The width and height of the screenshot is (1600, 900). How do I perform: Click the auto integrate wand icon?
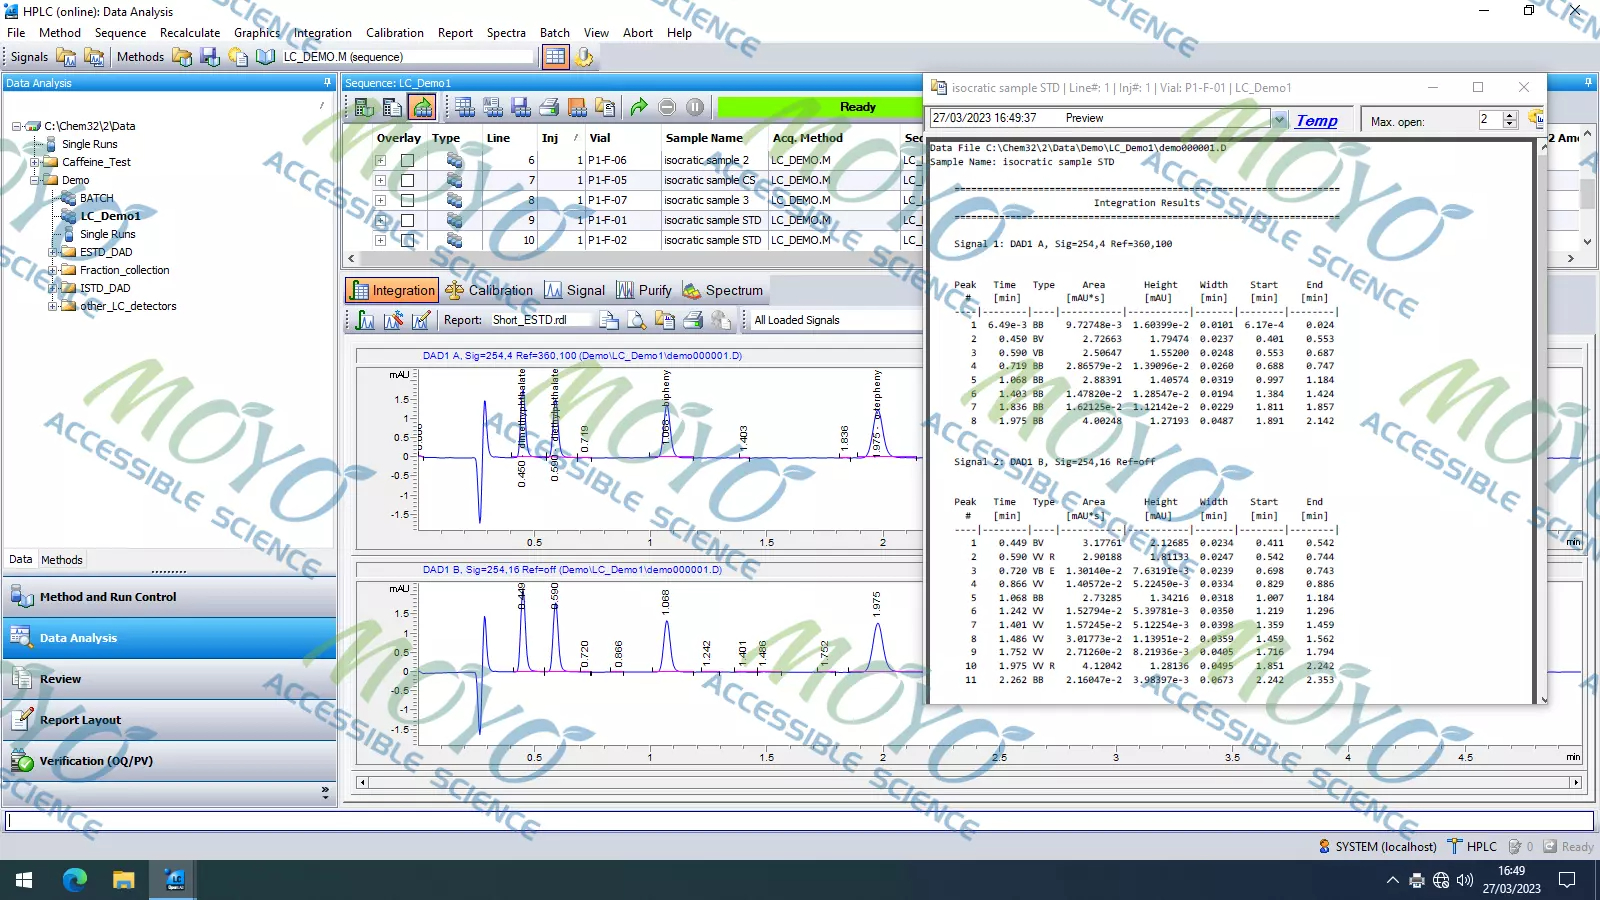(x=393, y=320)
